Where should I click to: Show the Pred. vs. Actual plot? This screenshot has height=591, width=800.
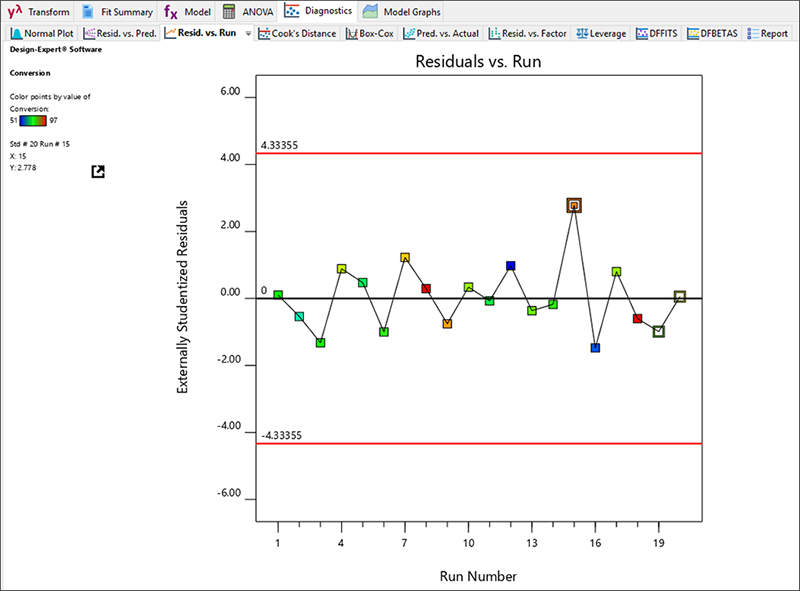pyautogui.click(x=441, y=33)
